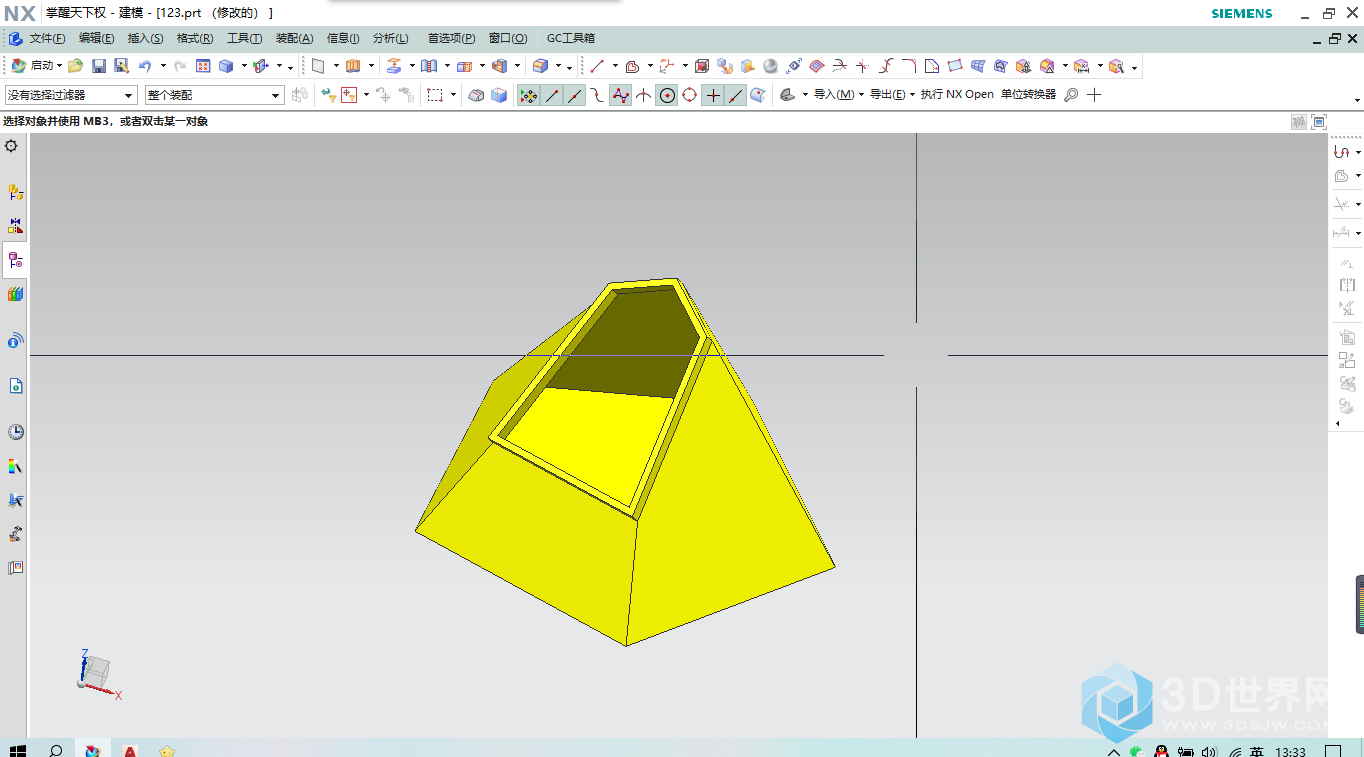This screenshot has height=757, width=1364.
Task: Open the Assembly Navigator sidebar icon
Action: (15, 192)
